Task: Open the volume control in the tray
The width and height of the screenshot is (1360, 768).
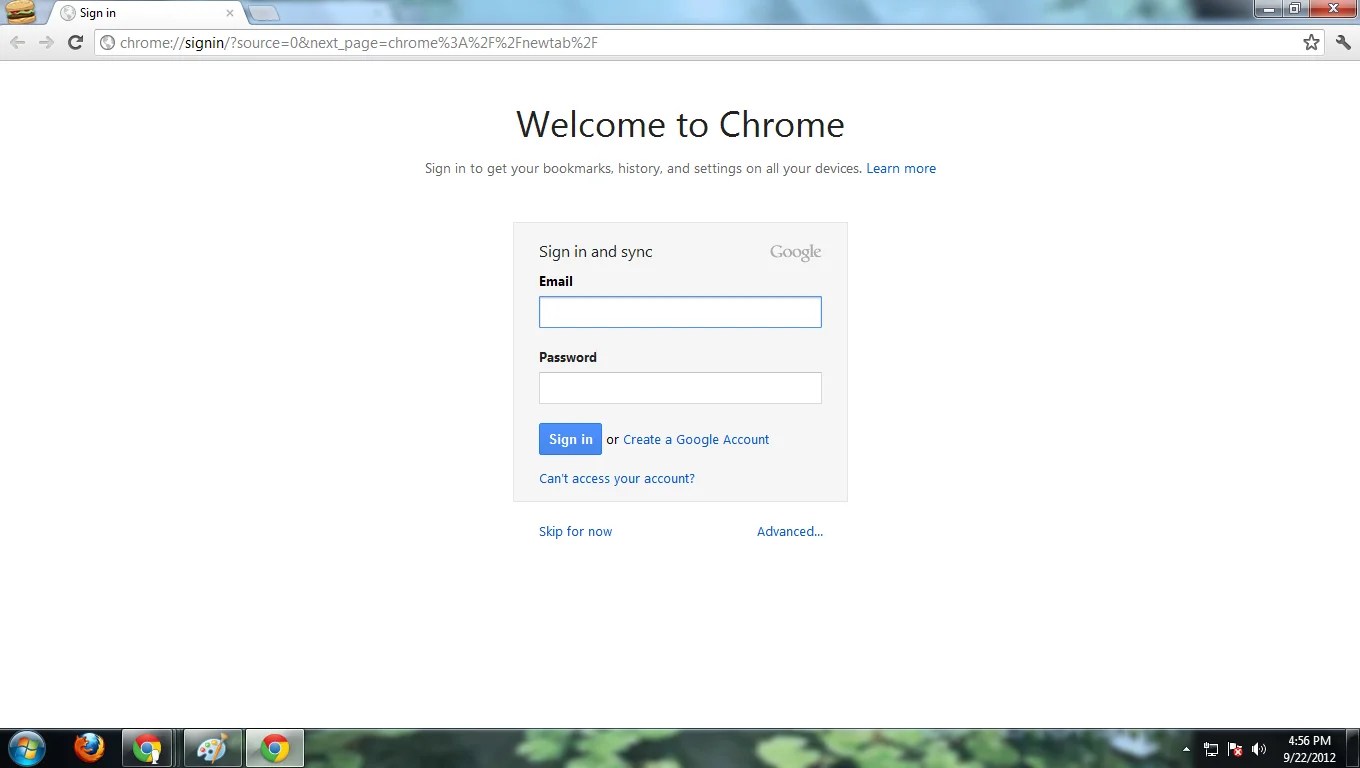Action: coord(1259,748)
